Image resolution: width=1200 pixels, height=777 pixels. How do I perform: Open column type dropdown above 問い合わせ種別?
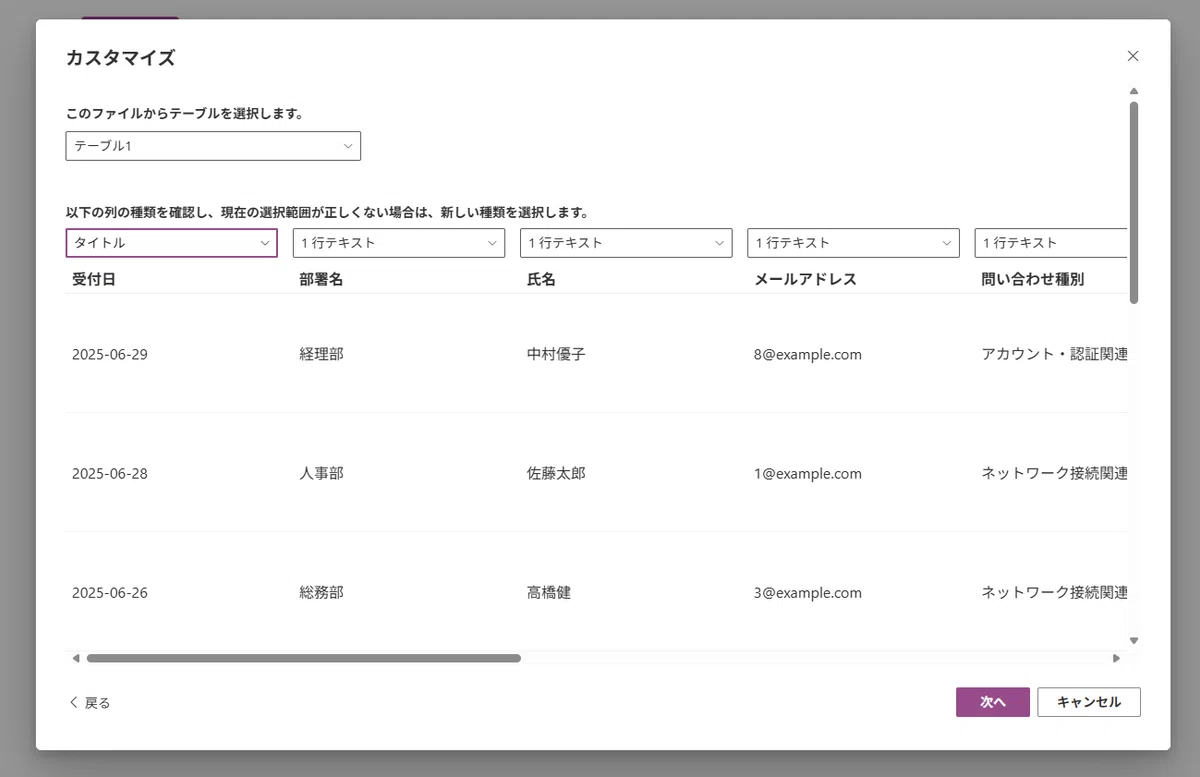(x=1051, y=243)
